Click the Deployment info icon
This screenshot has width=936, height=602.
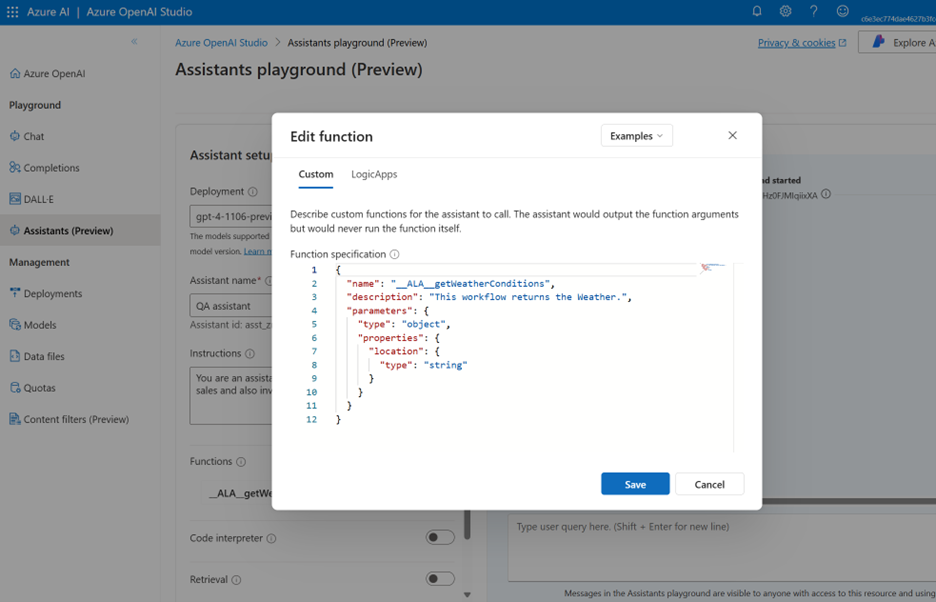253,192
